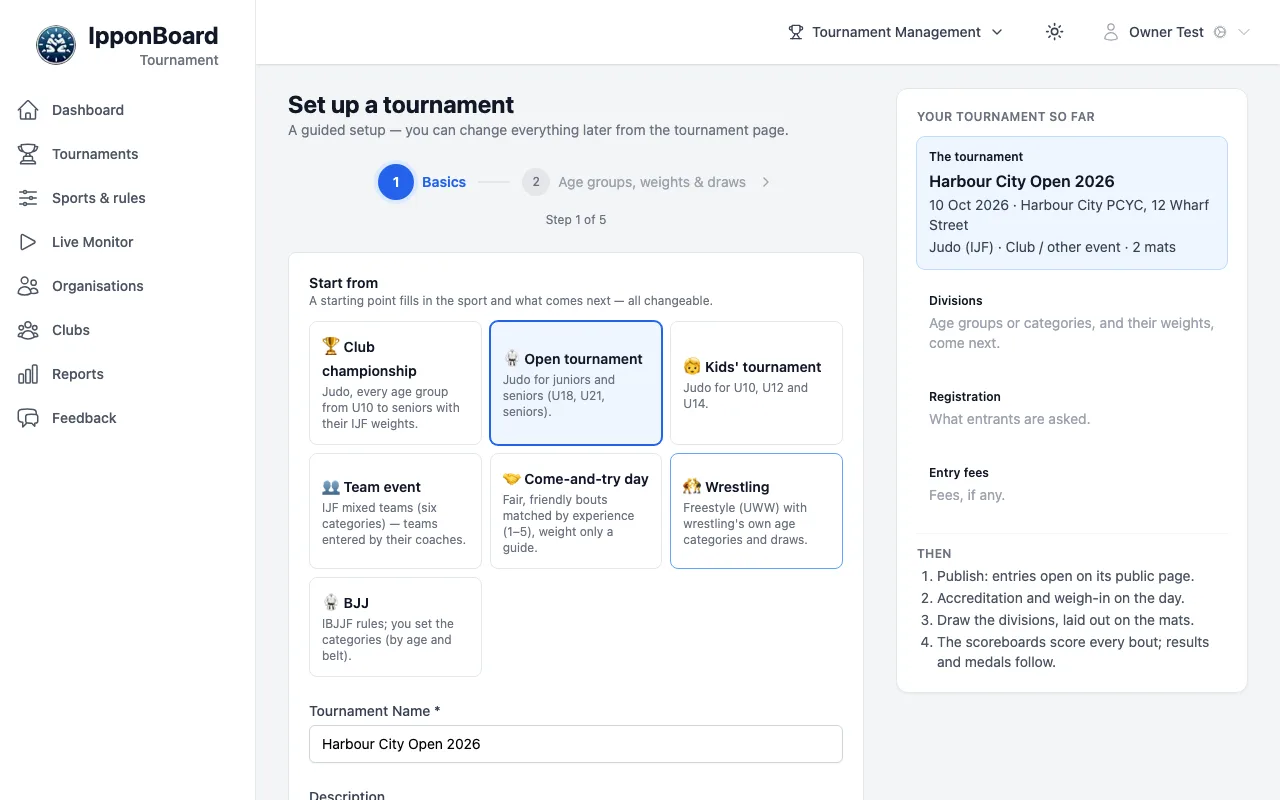
Task: Open Sports & rules in the sidebar
Action: (x=99, y=198)
